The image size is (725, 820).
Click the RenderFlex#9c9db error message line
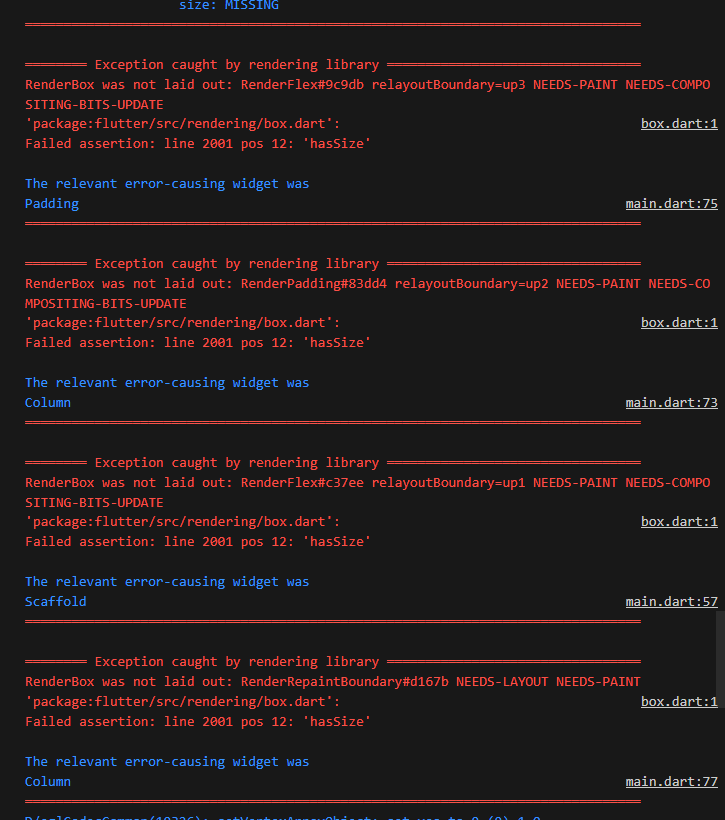[368, 85]
